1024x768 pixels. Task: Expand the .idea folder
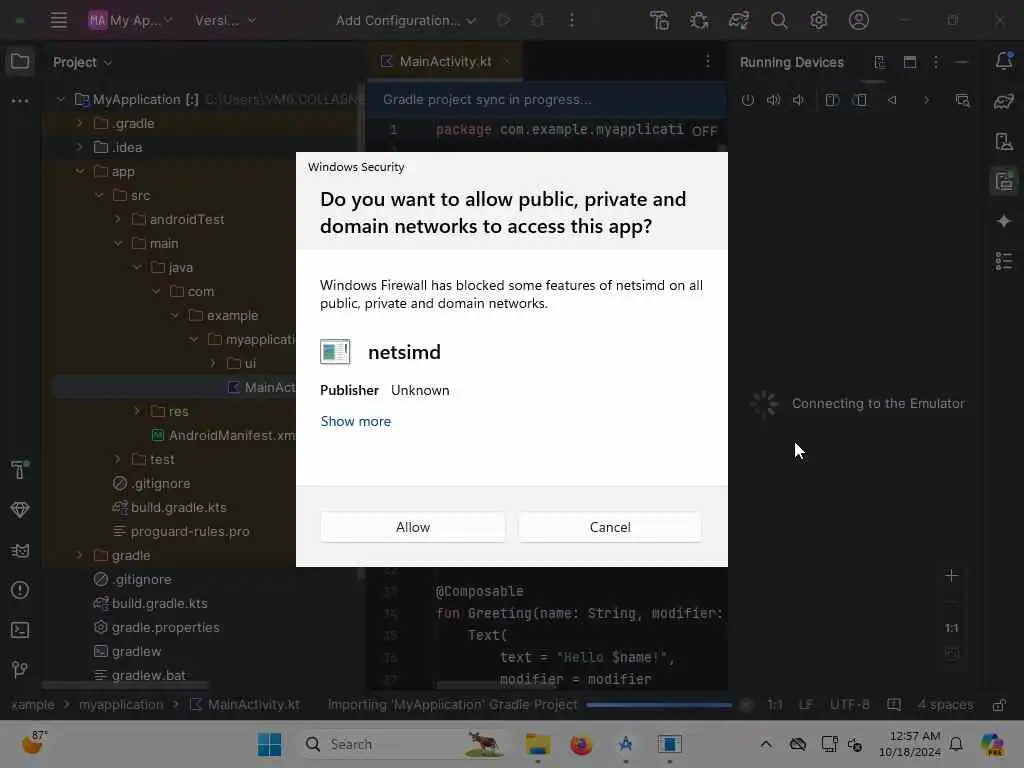tap(80, 148)
